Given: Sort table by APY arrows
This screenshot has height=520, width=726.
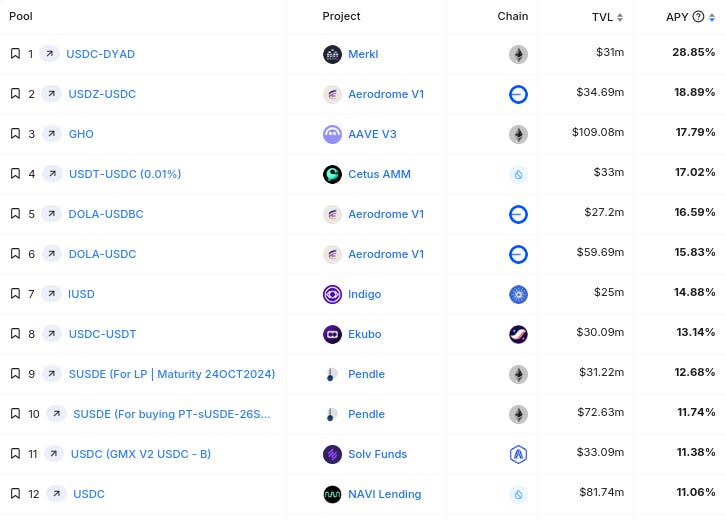Looking at the screenshot, I should coord(712,17).
